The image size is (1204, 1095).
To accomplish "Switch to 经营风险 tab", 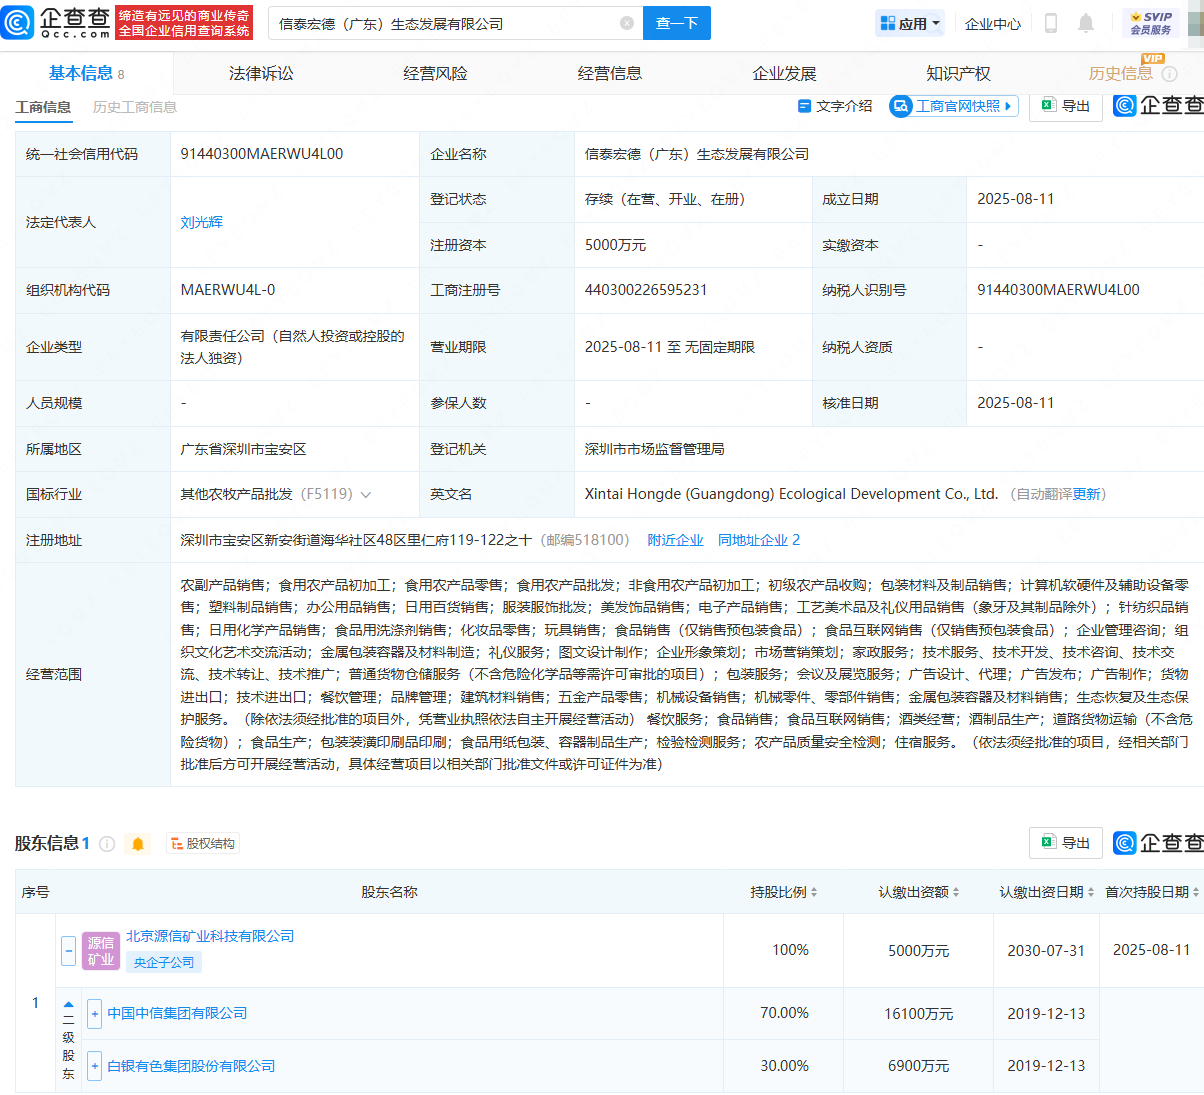I will tap(435, 73).
